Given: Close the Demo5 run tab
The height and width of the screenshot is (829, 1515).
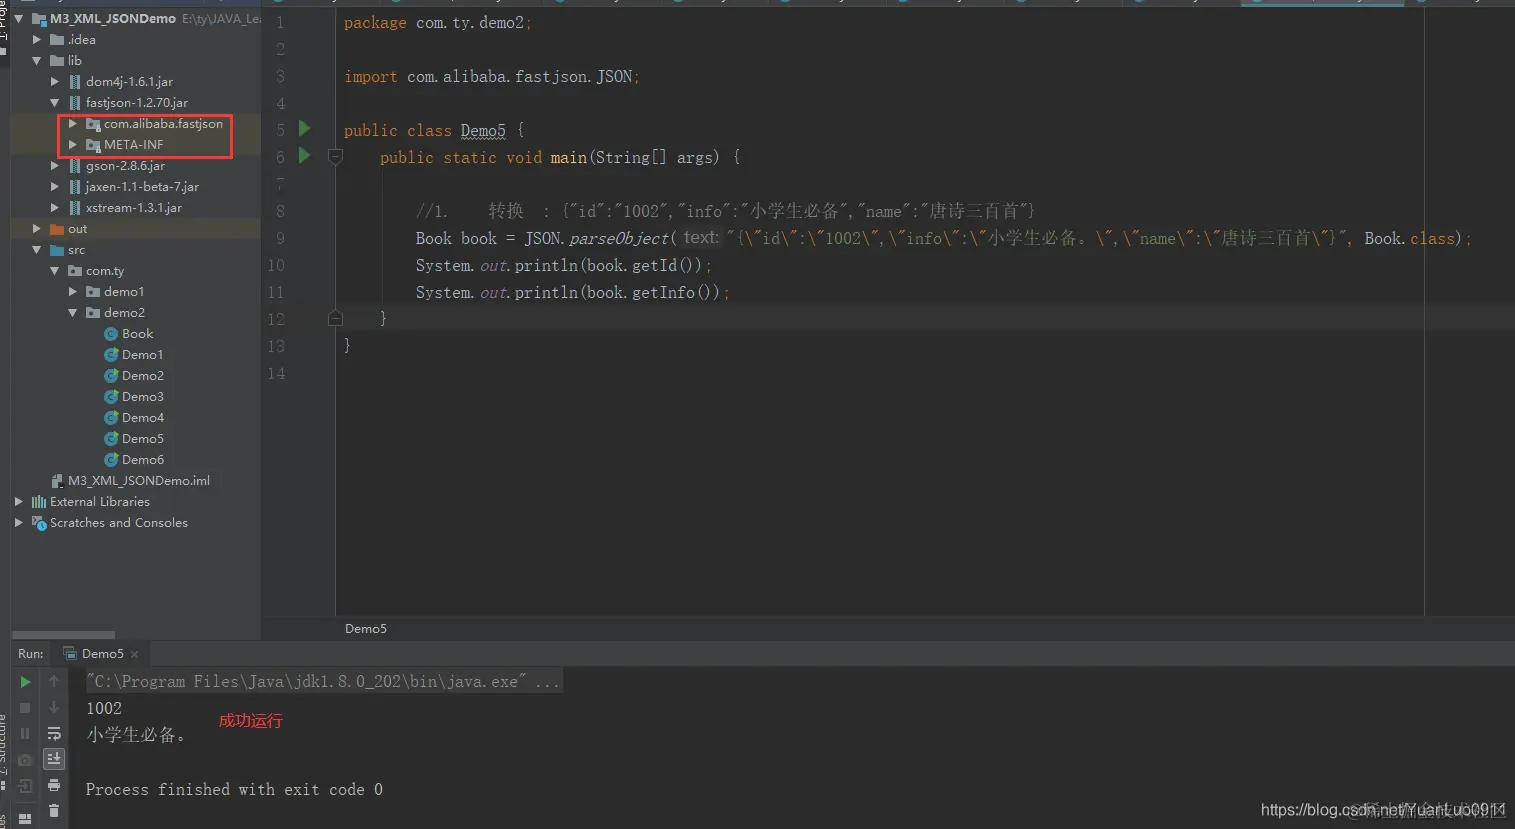Looking at the screenshot, I should [134, 654].
